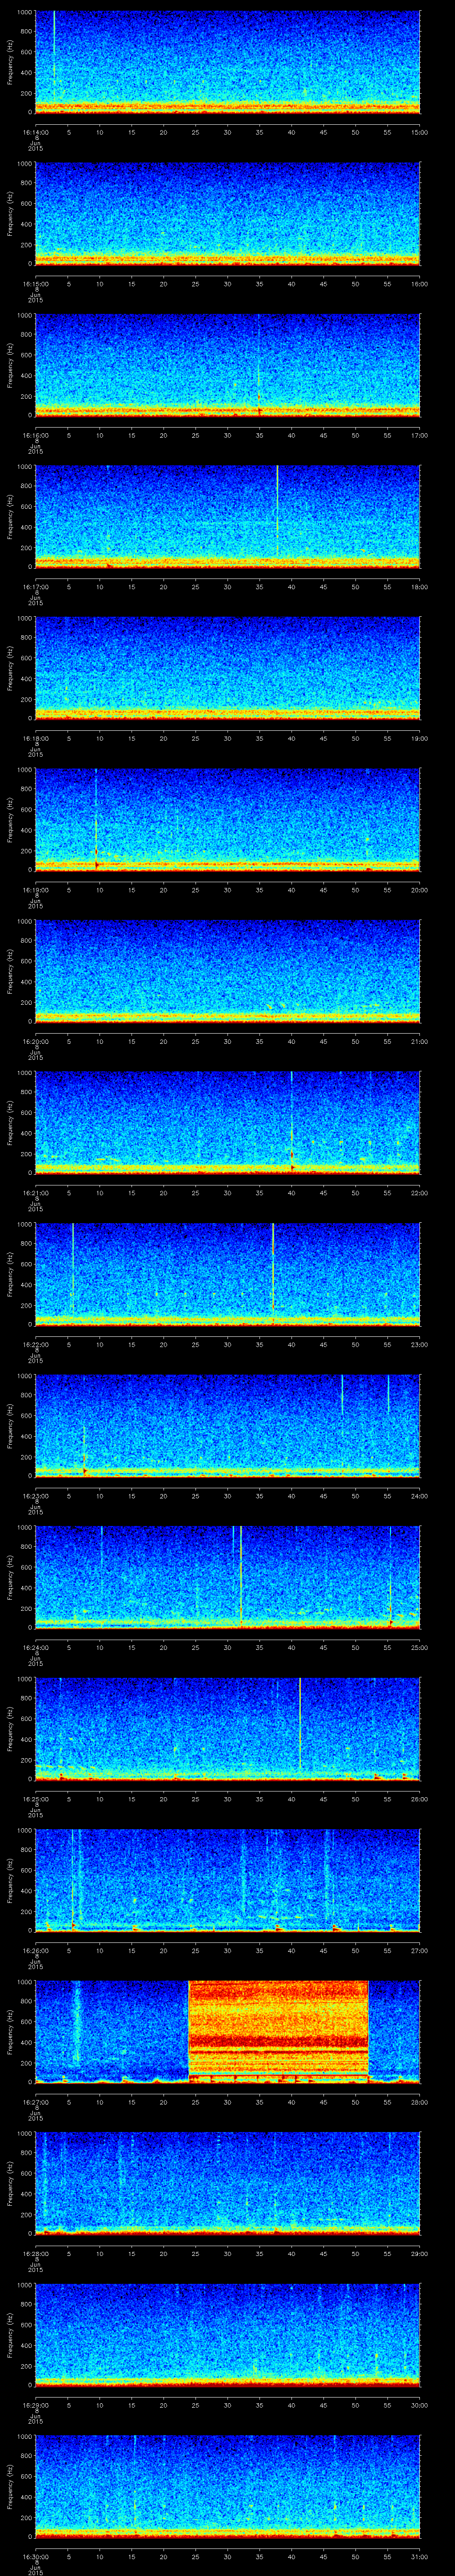455x2576 pixels.
Task: Click the vertical spike at 37 seconds in 16:22:00 panel
Action: 272,1270
